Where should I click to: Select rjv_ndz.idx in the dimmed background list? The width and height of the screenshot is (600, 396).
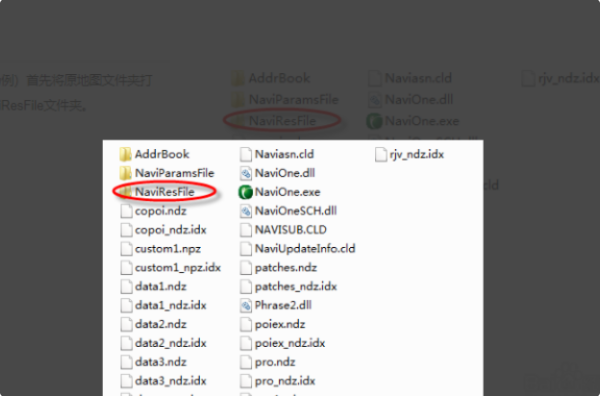(569, 78)
